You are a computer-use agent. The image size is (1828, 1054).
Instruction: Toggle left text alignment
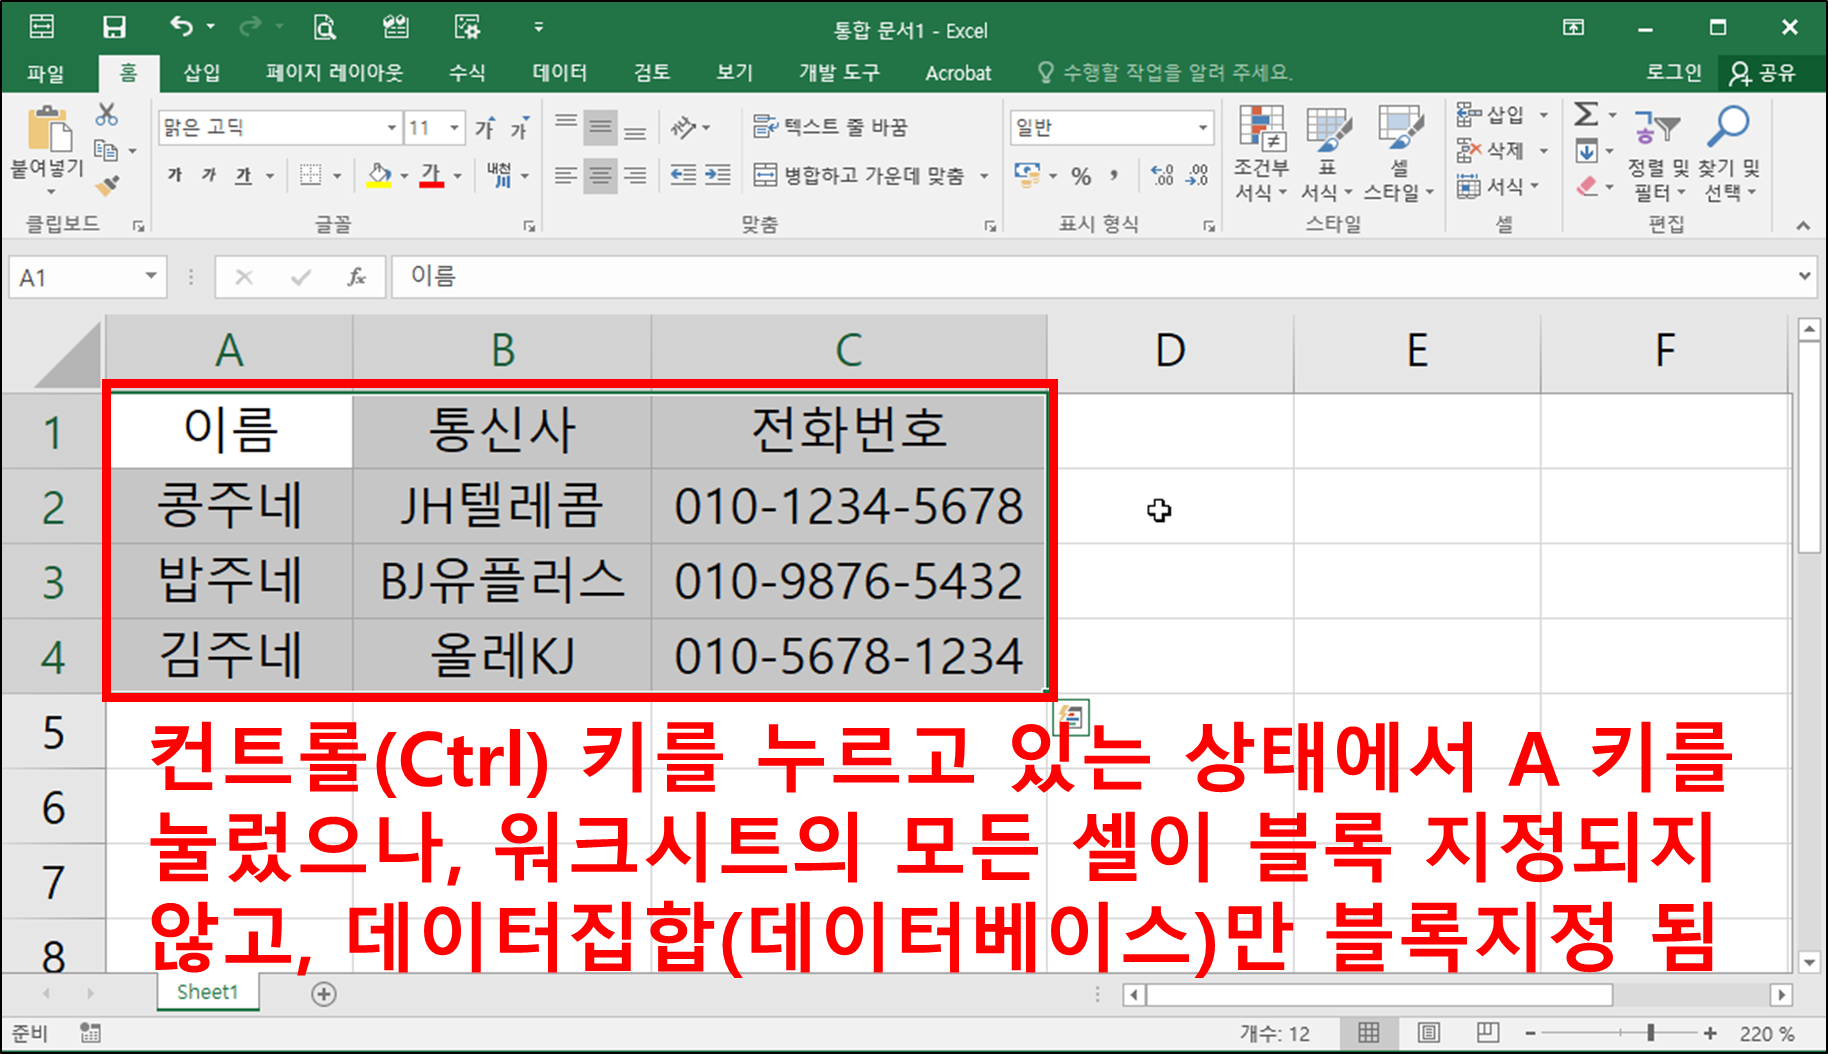566,176
